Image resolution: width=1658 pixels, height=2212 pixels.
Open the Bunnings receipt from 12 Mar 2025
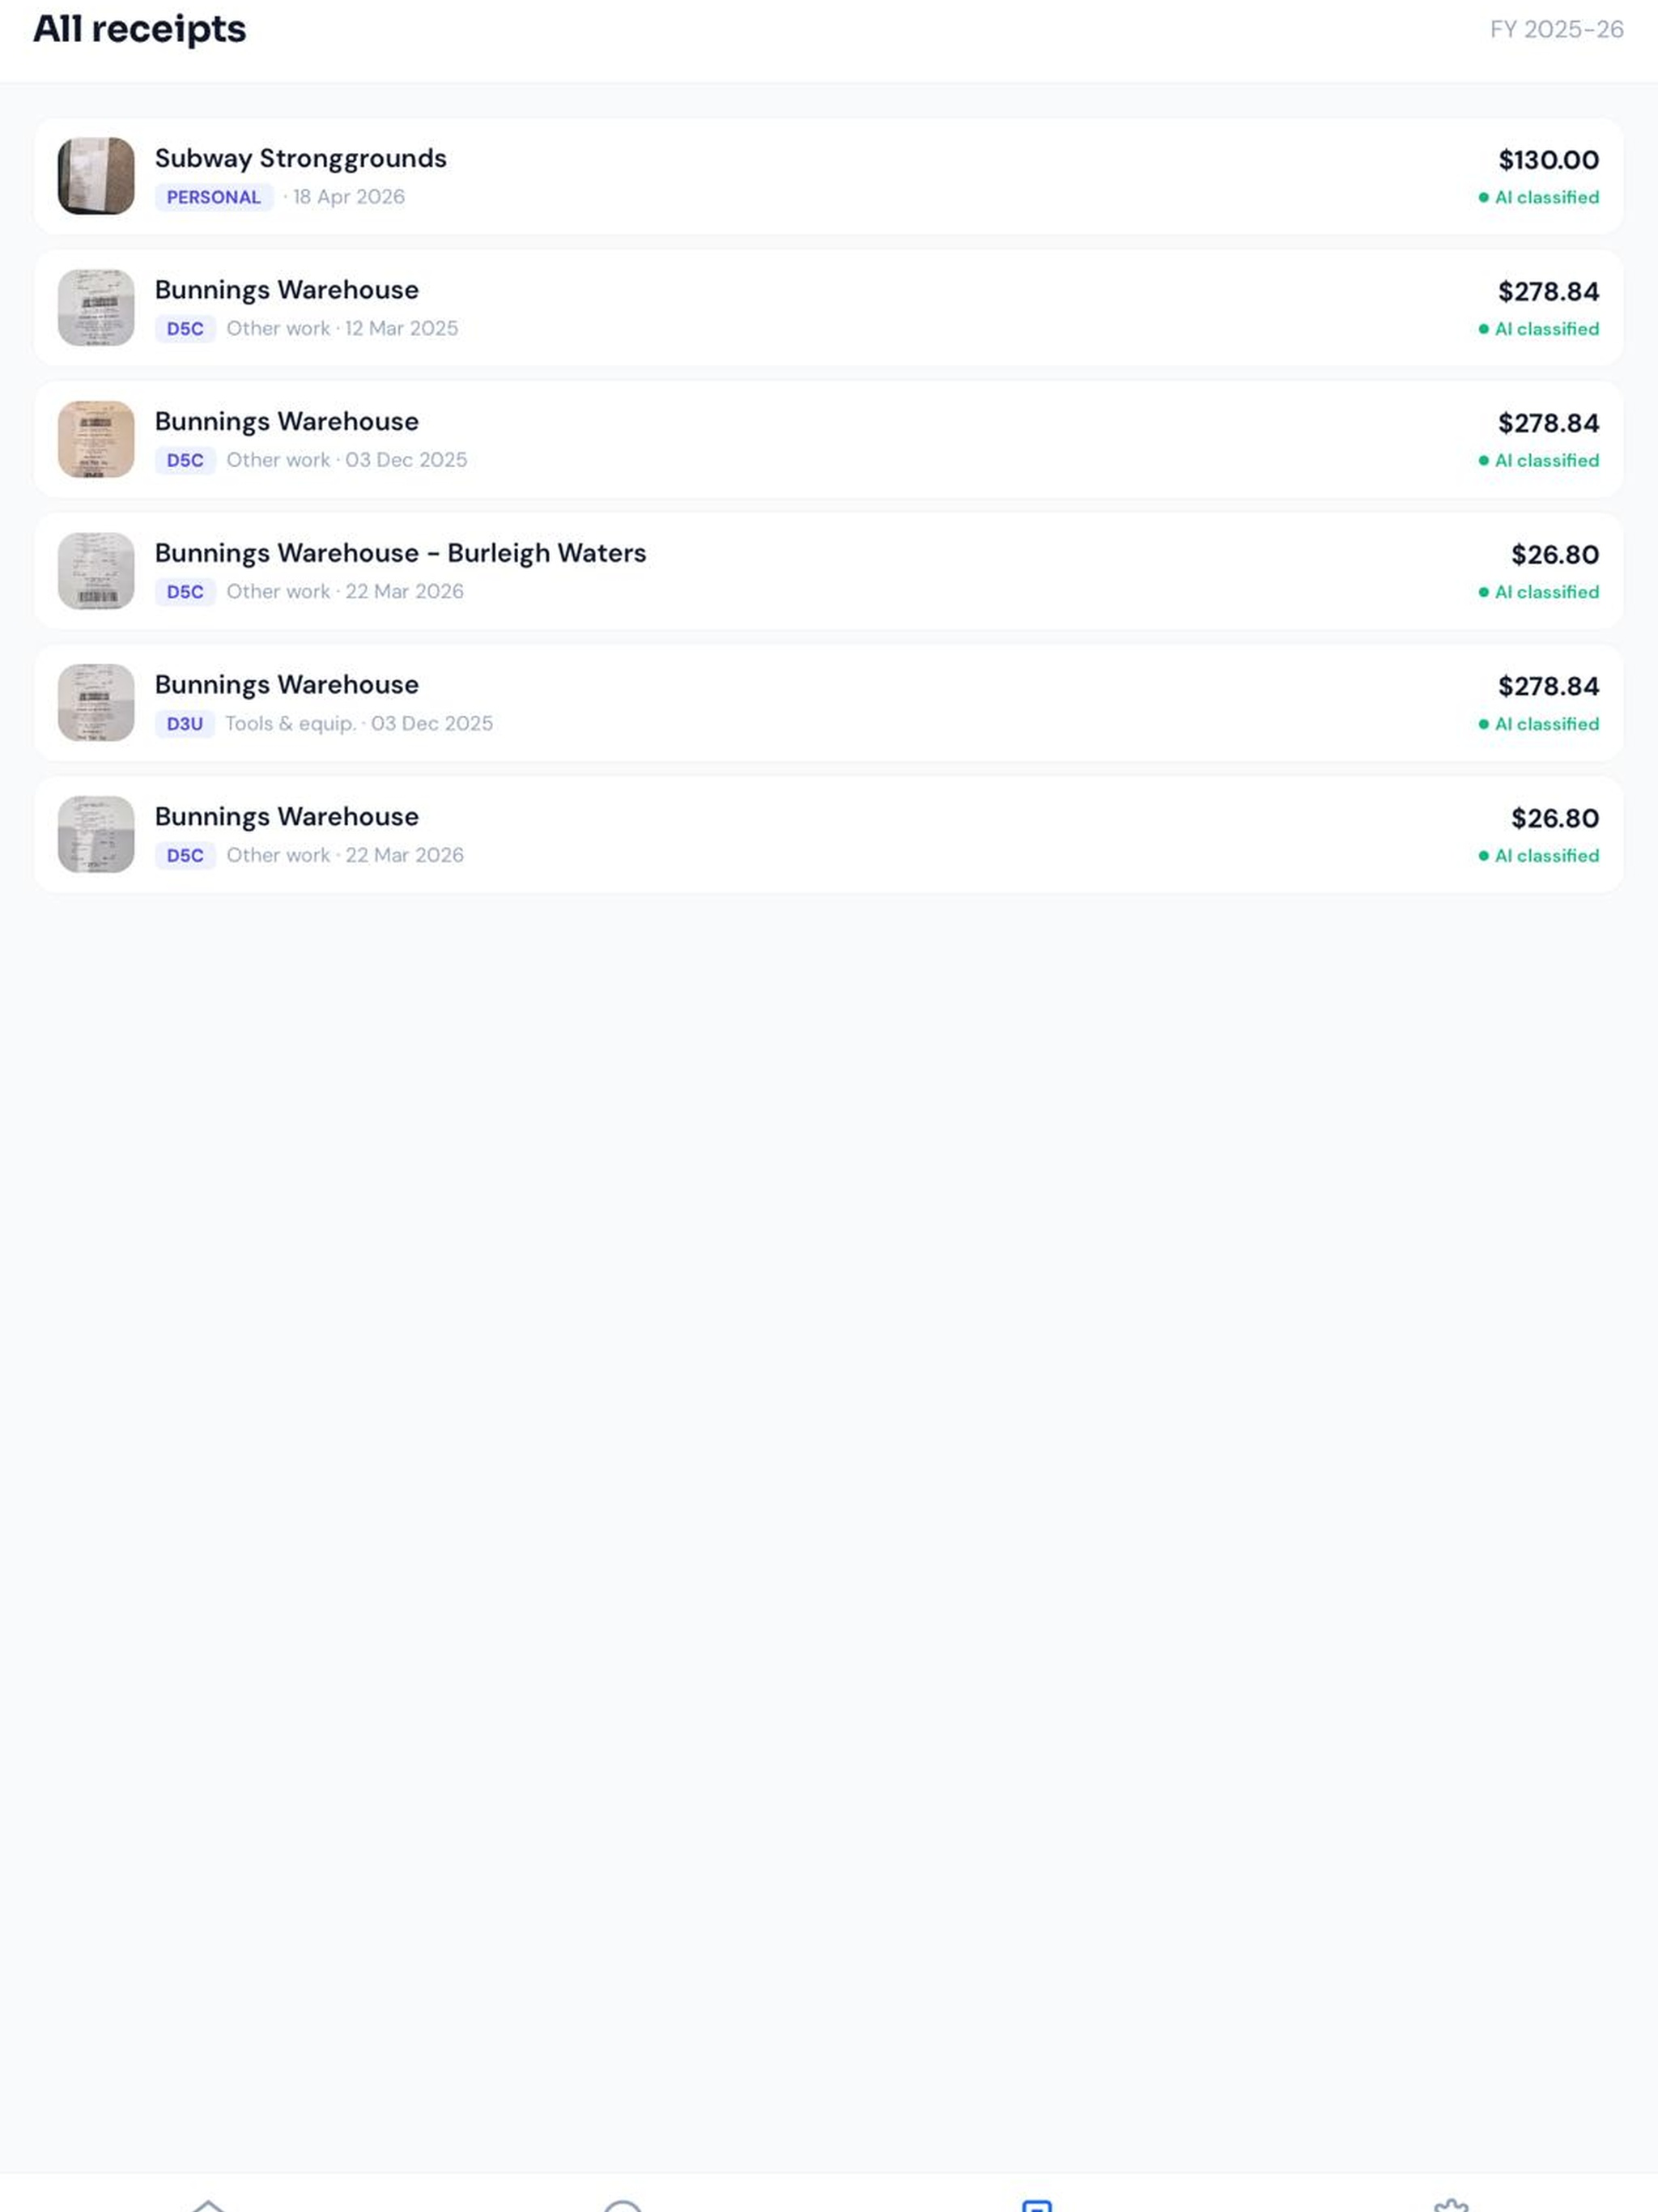(x=828, y=308)
